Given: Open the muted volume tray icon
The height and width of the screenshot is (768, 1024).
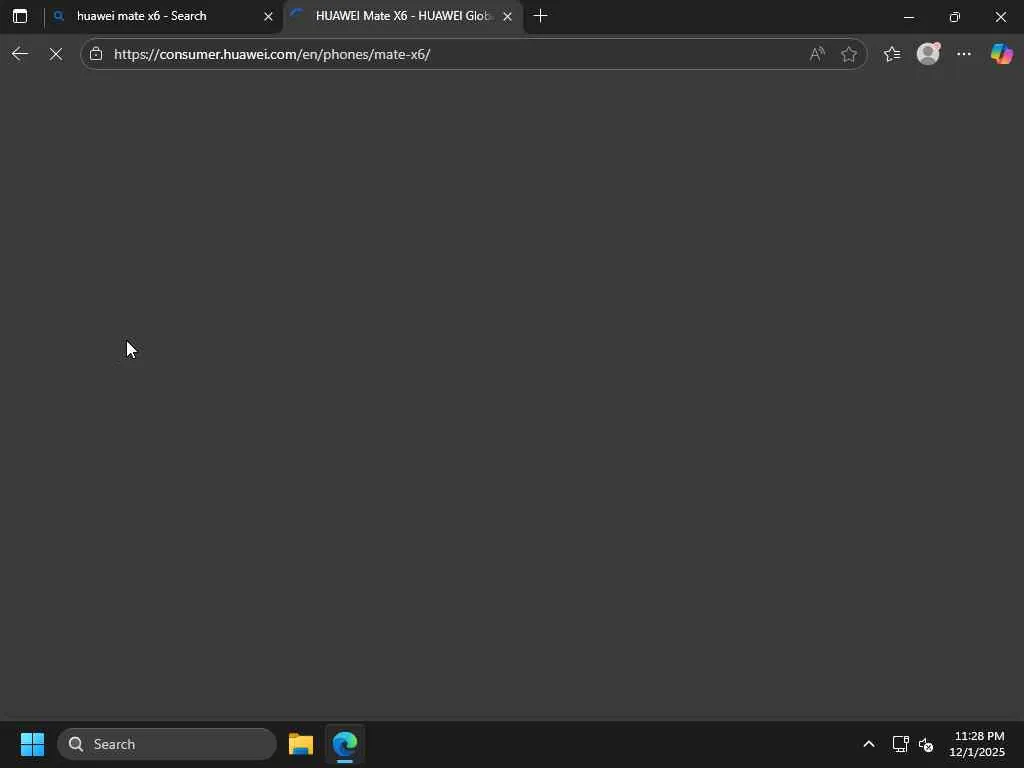Looking at the screenshot, I should point(925,744).
